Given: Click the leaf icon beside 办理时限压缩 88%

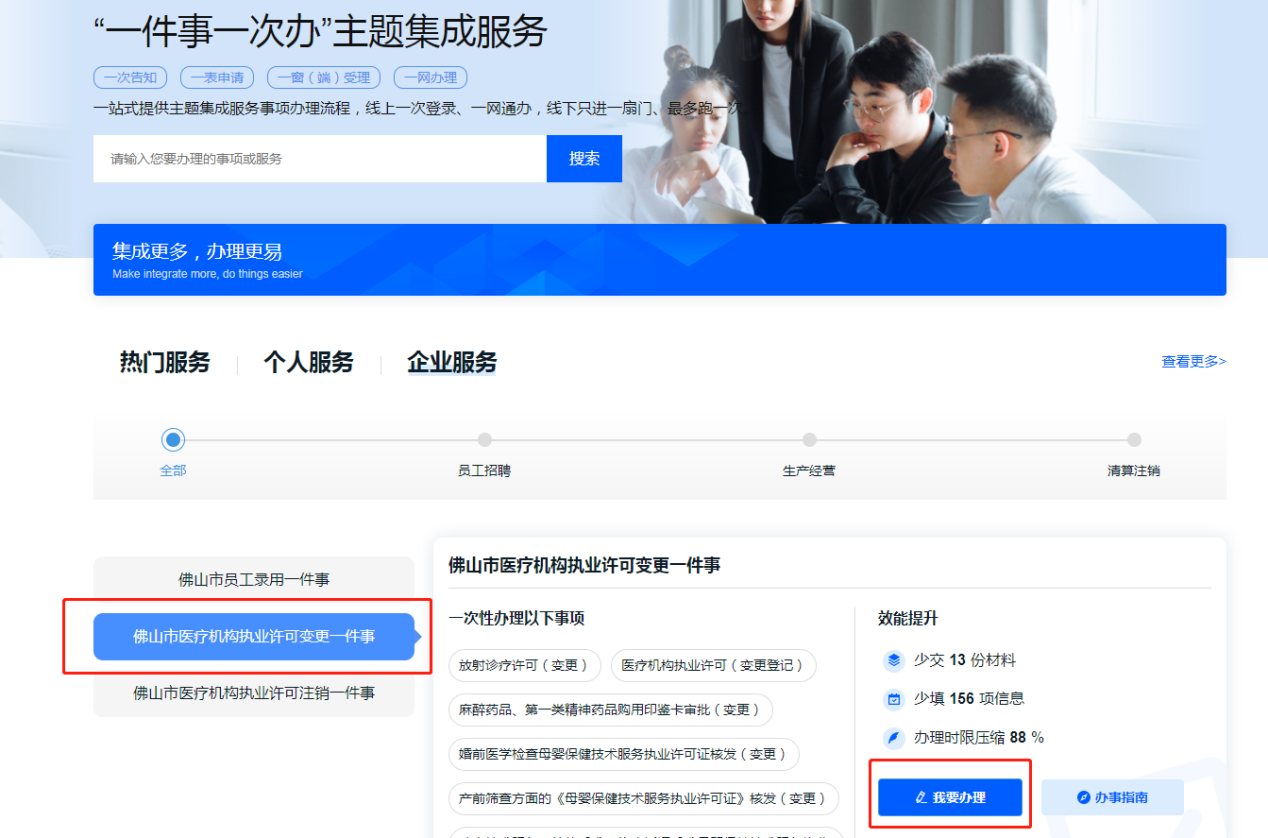Looking at the screenshot, I should 894,738.
